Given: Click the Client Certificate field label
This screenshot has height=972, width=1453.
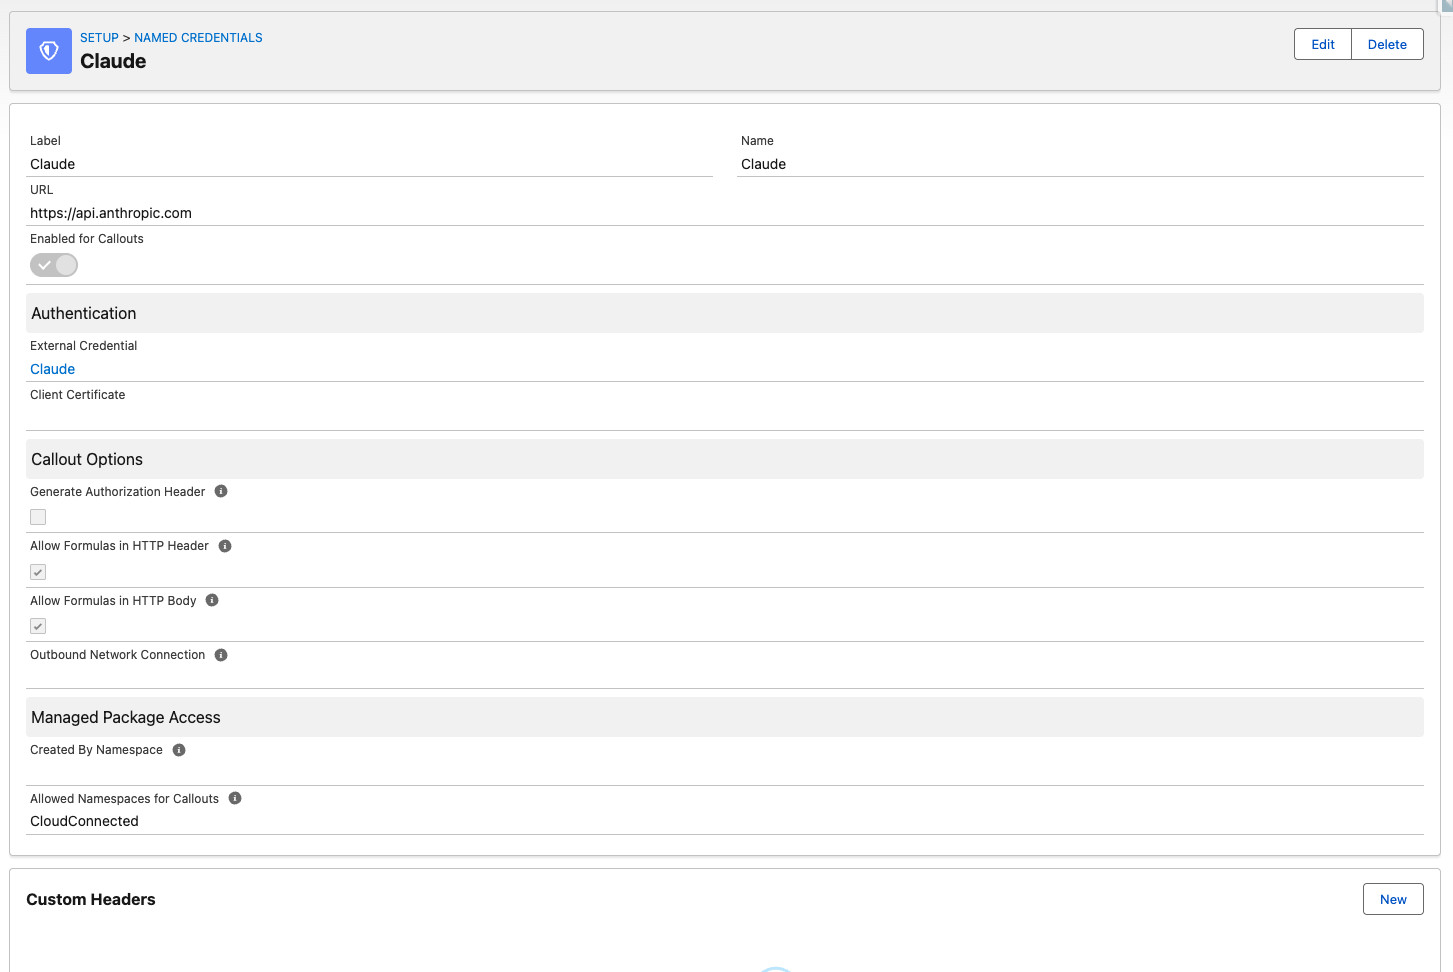Looking at the screenshot, I should pyautogui.click(x=78, y=395).
